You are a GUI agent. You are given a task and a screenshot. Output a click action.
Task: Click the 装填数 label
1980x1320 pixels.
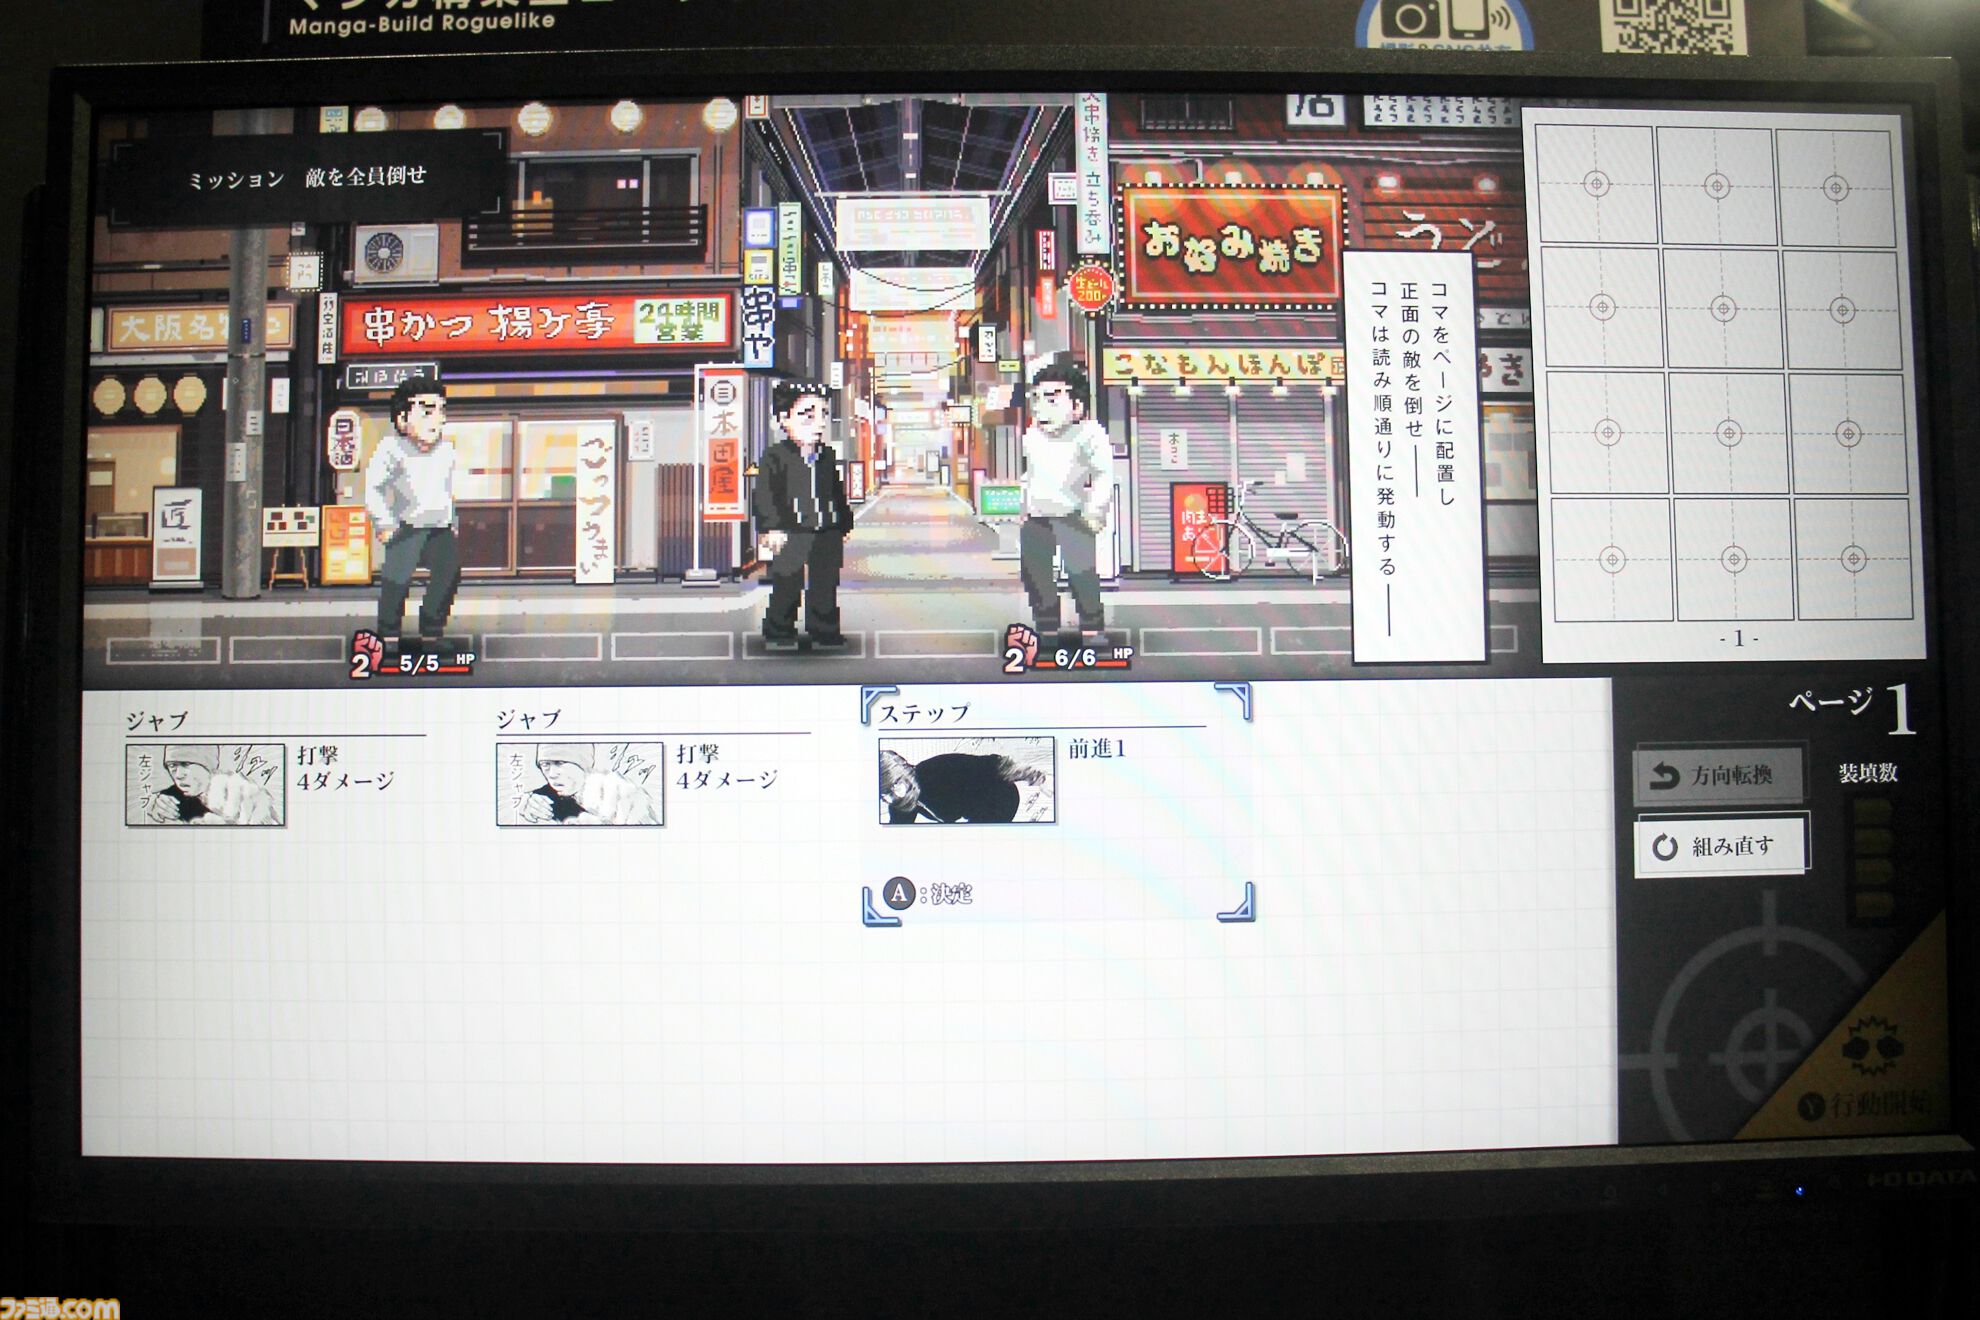(x=1867, y=772)
